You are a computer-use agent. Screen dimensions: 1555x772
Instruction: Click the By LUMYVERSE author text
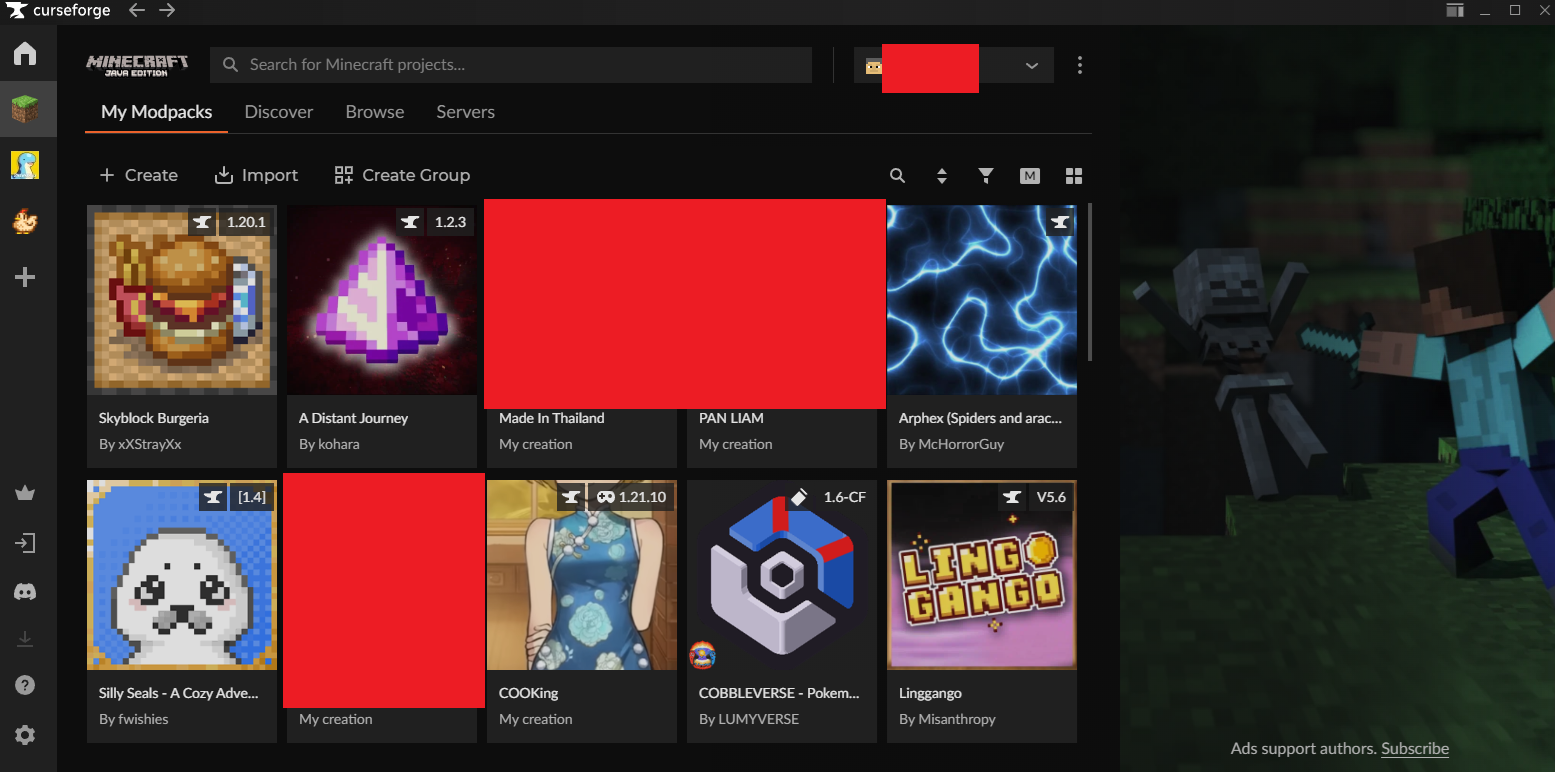749,719
